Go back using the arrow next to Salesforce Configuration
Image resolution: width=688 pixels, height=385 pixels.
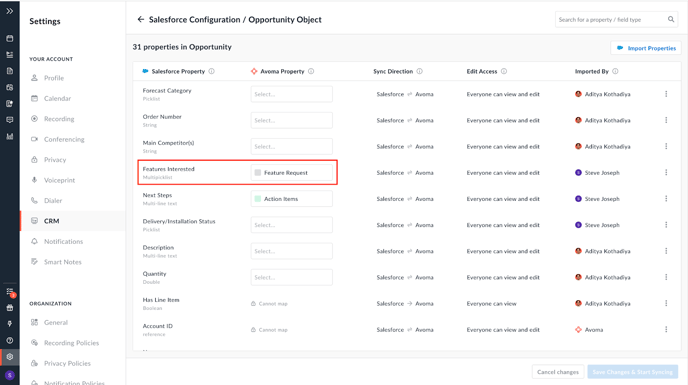(x=140, y=19)
